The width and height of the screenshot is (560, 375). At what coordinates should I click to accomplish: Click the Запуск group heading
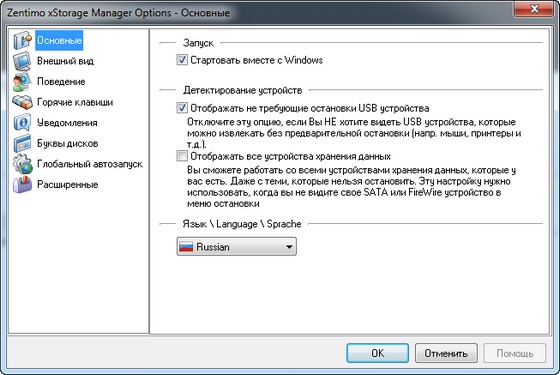pyautogui.click(x=198, y=43)
